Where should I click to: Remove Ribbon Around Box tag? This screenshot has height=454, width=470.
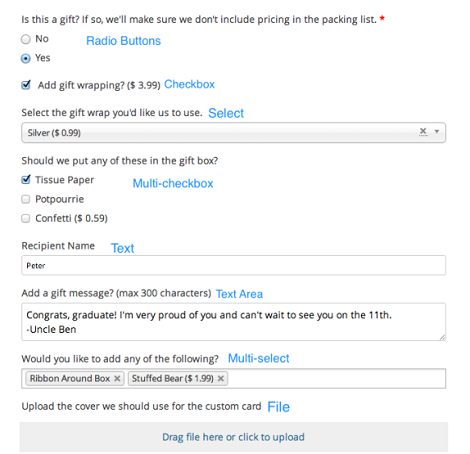pyautogui.click(x=117, y=378)
